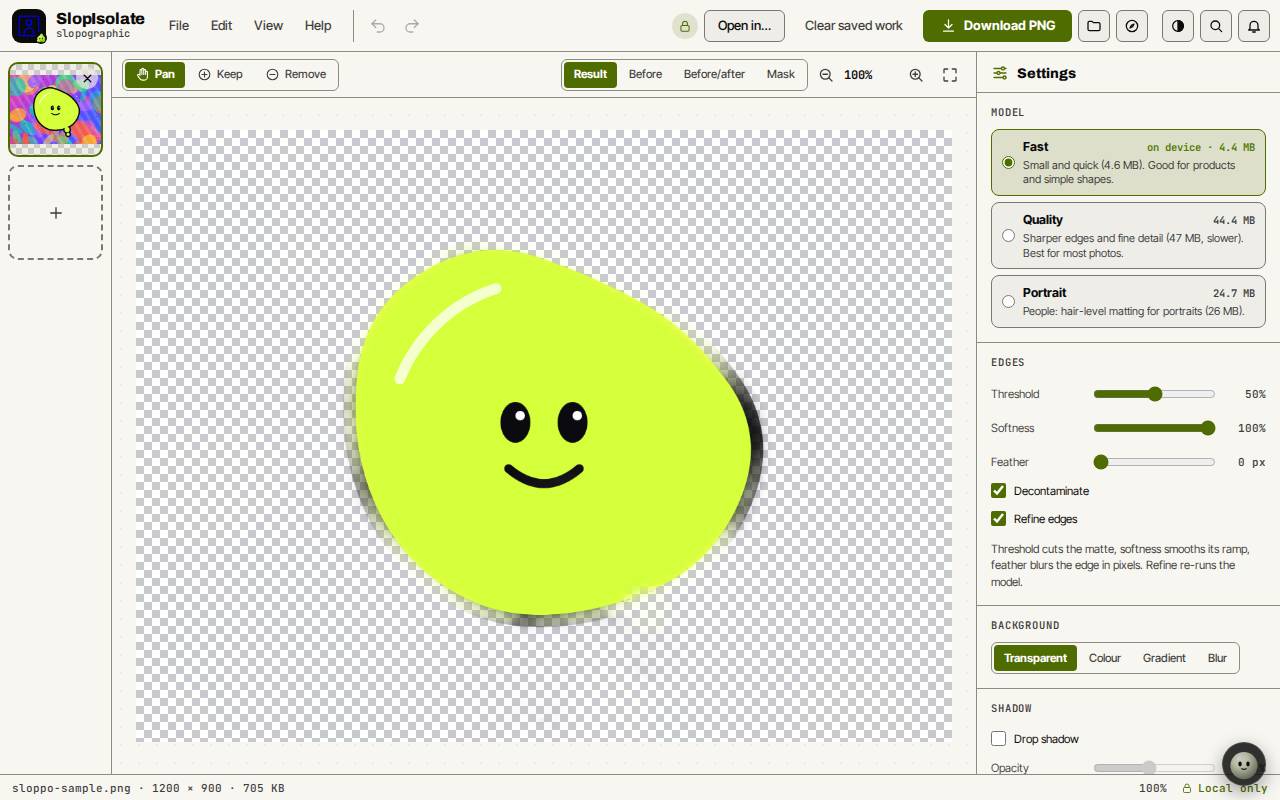Switch to the Before view tab
The width and height of the screenshot is (1280, 800).
pos(645,75)
